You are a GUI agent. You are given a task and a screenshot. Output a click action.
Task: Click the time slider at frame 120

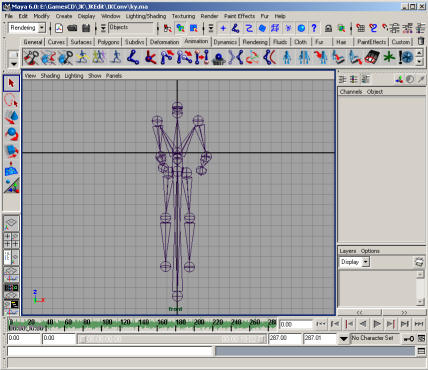coord(125,323)
